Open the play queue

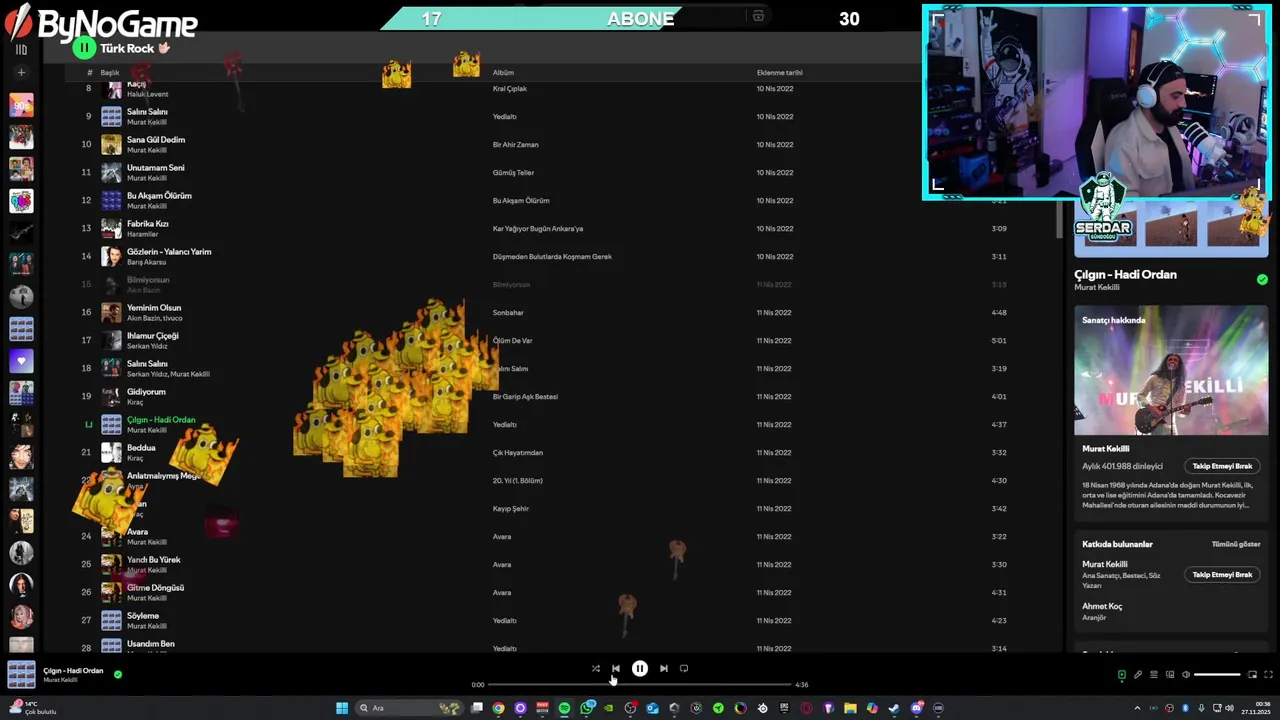point(1153,675)
